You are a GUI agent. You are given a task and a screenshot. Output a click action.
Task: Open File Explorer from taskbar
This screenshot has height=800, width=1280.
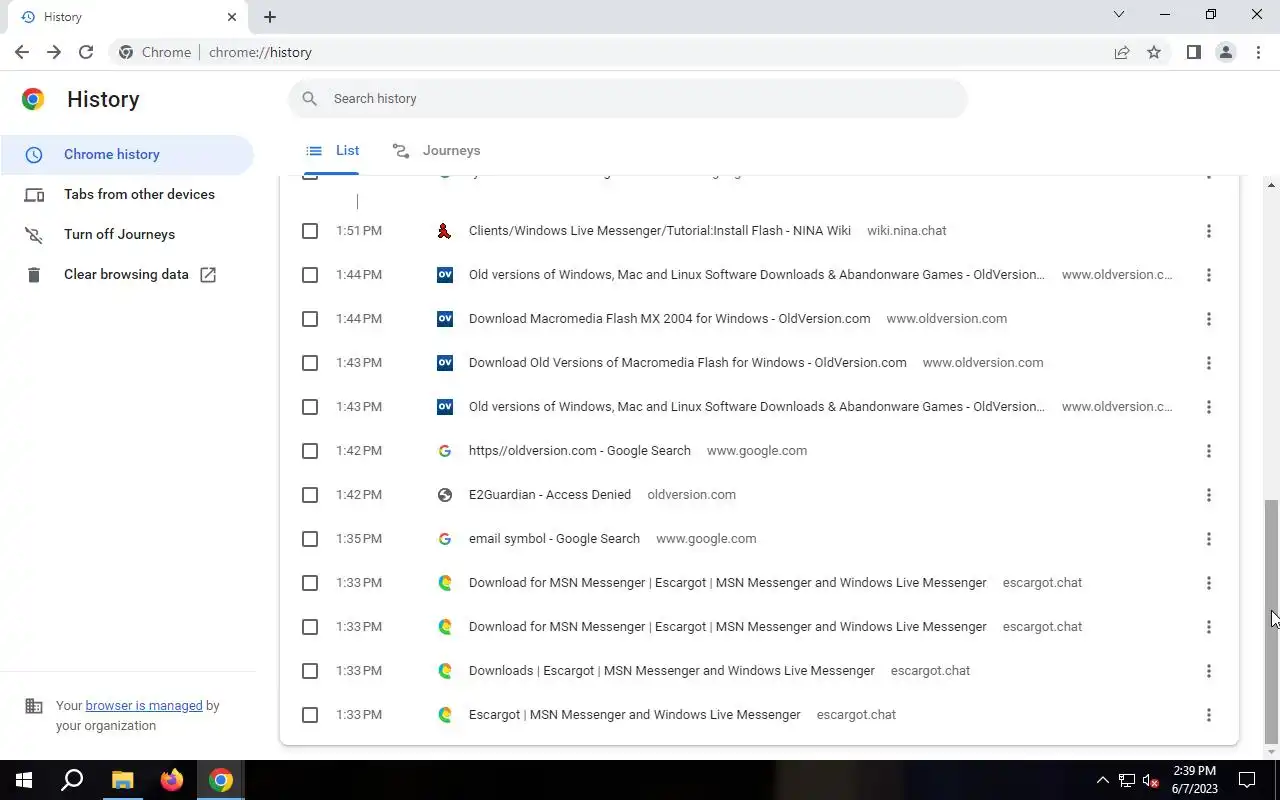122,780
